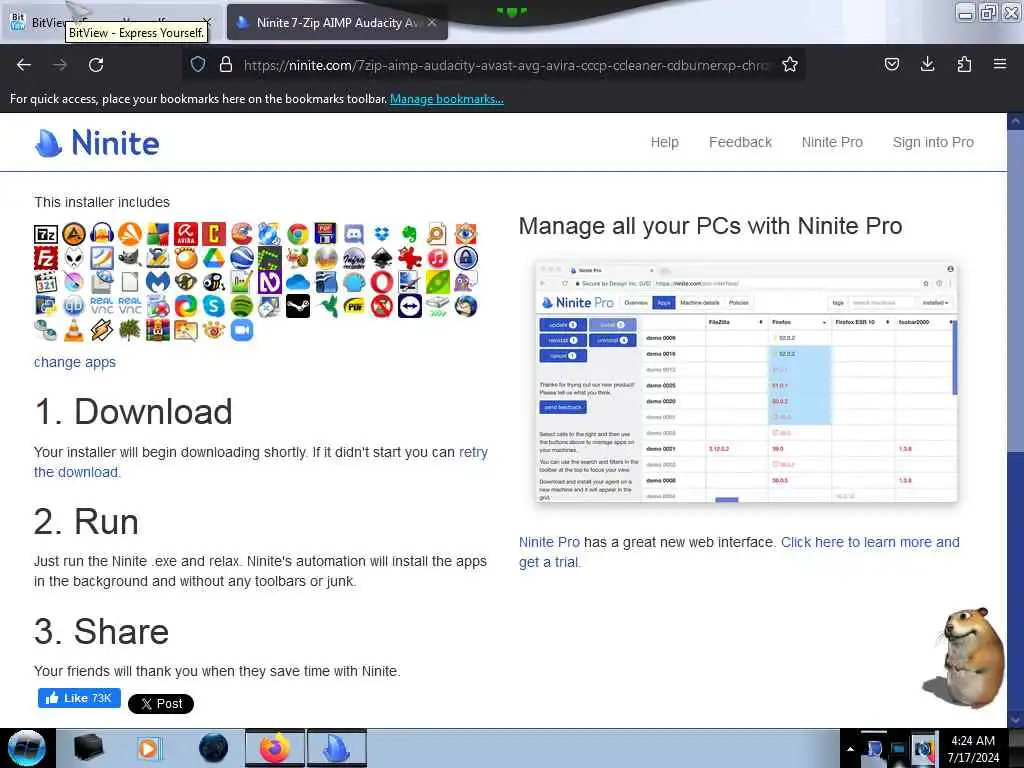Click the Facebook Like 73K button
The image size is (1024, 768).
[79, 698]
